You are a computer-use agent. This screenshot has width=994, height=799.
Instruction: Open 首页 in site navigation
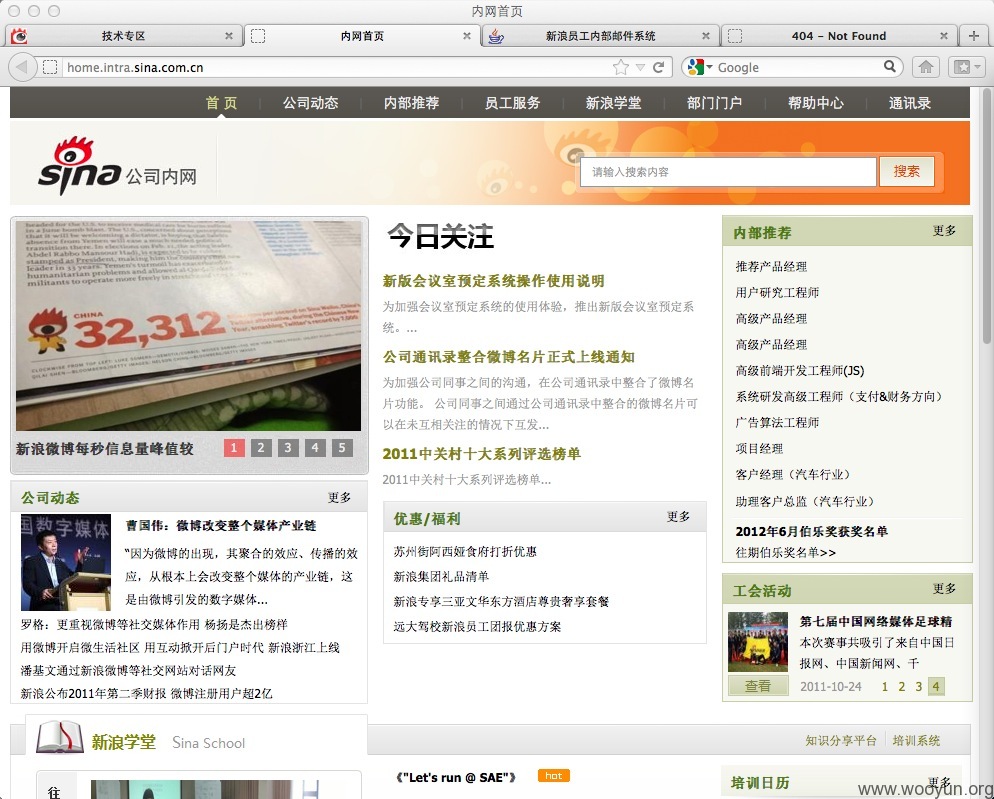[x=221, y=103]
